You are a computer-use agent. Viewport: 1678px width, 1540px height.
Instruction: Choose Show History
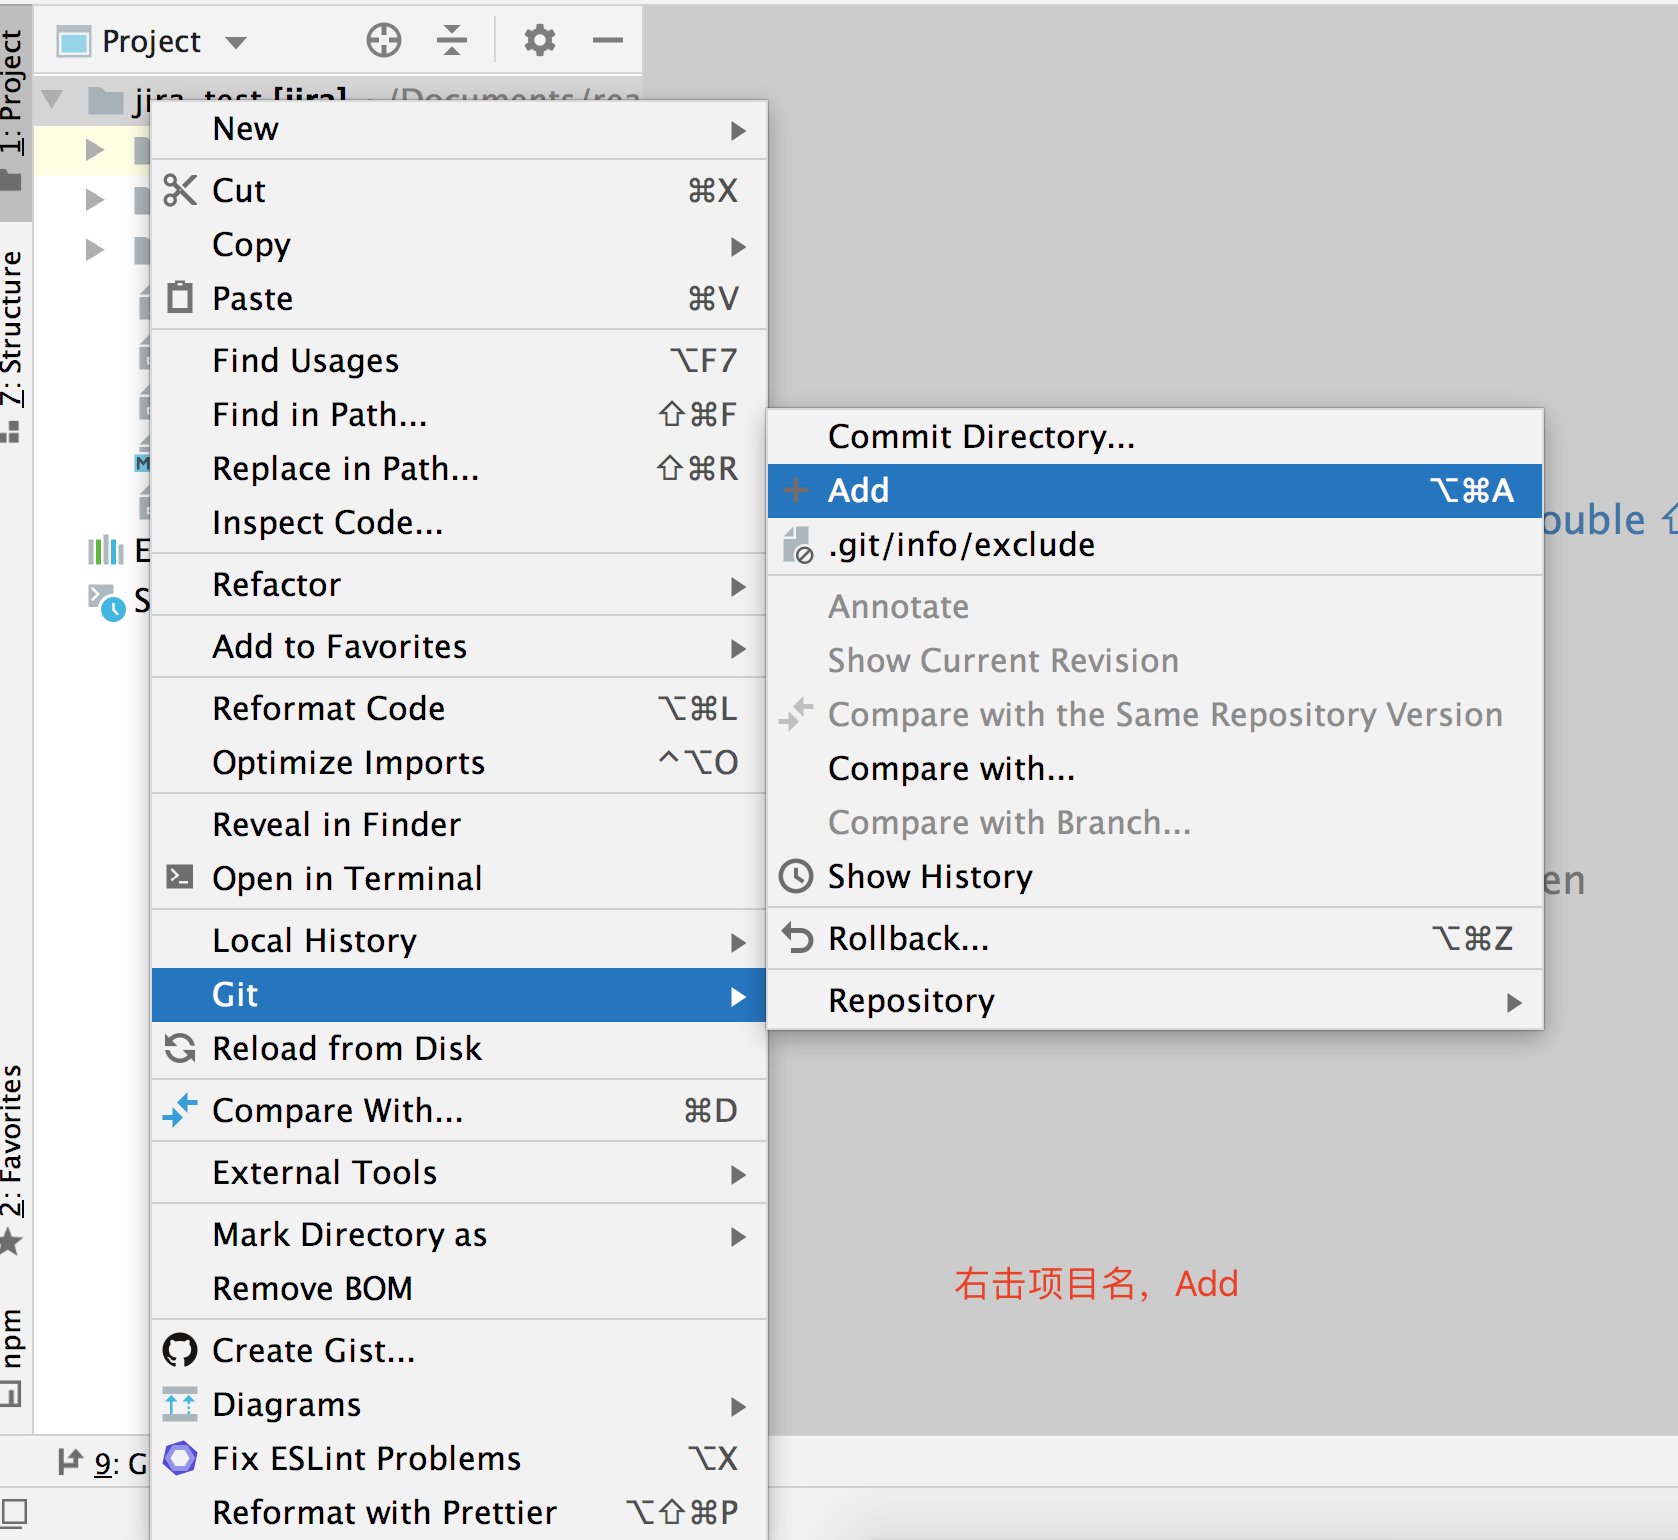tap(1155, 876)
